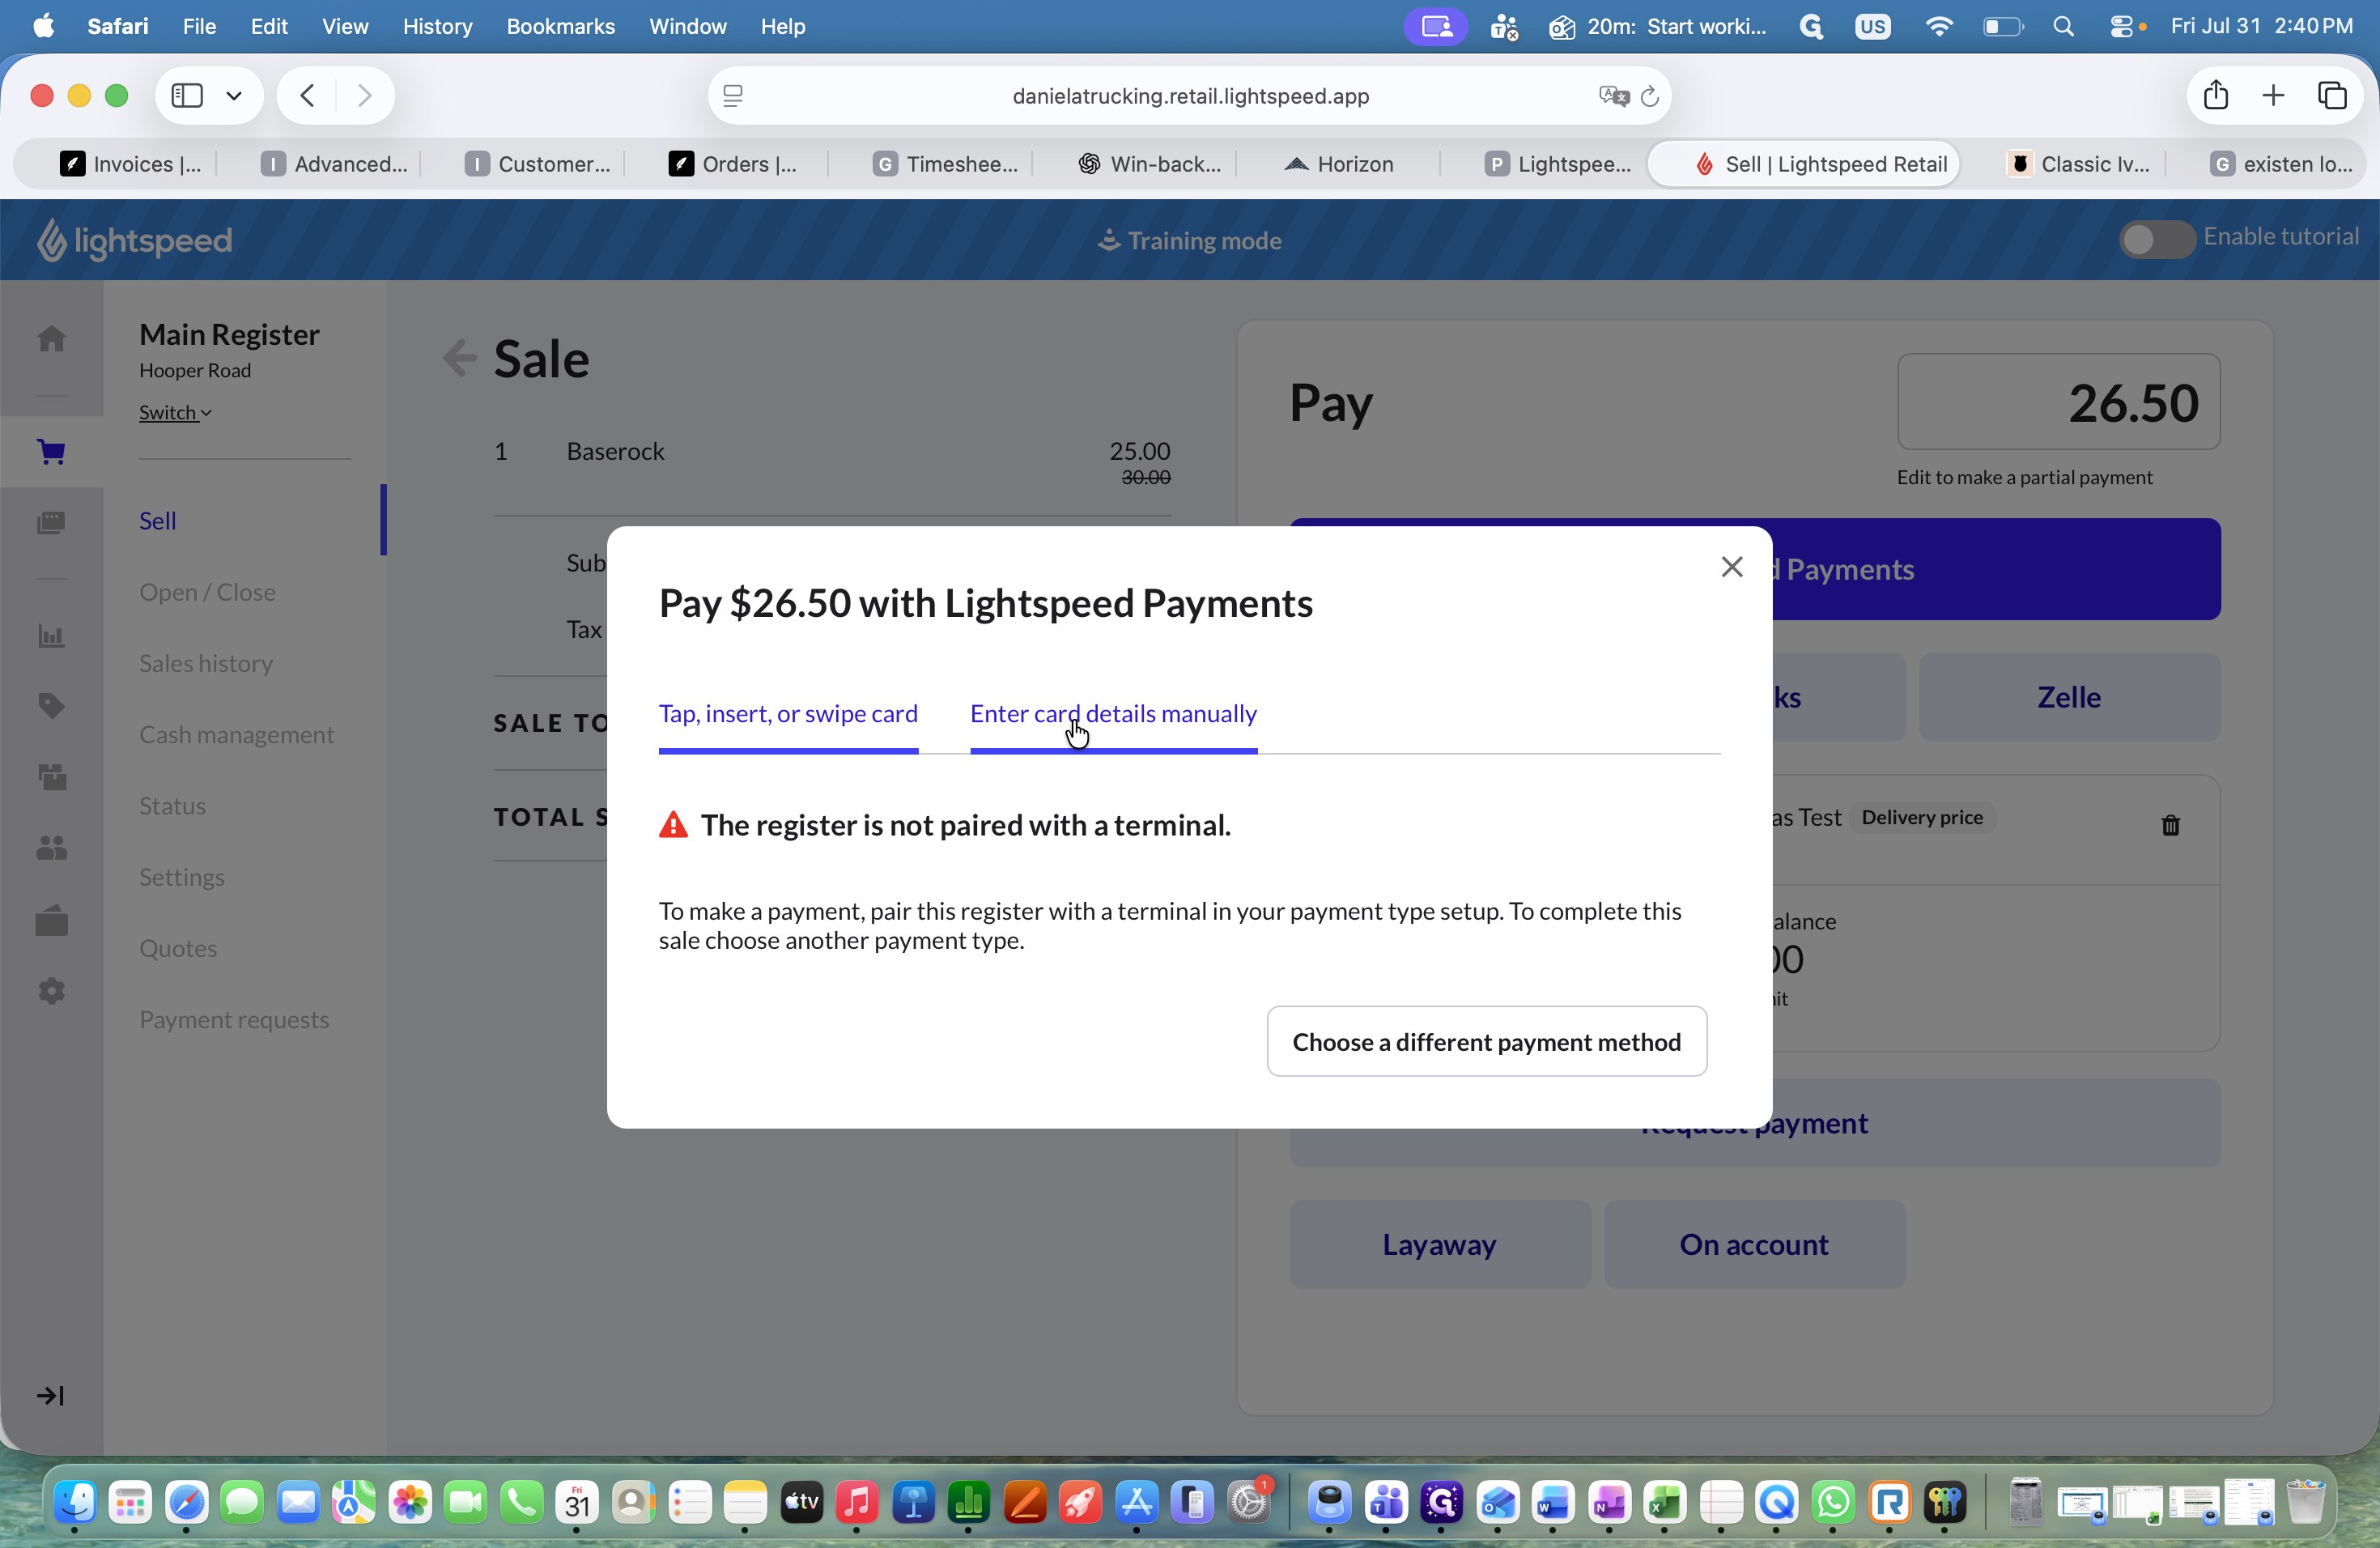Show the Safari tab overview
2380x1548 pixels.
click(x=2332, y=95)
